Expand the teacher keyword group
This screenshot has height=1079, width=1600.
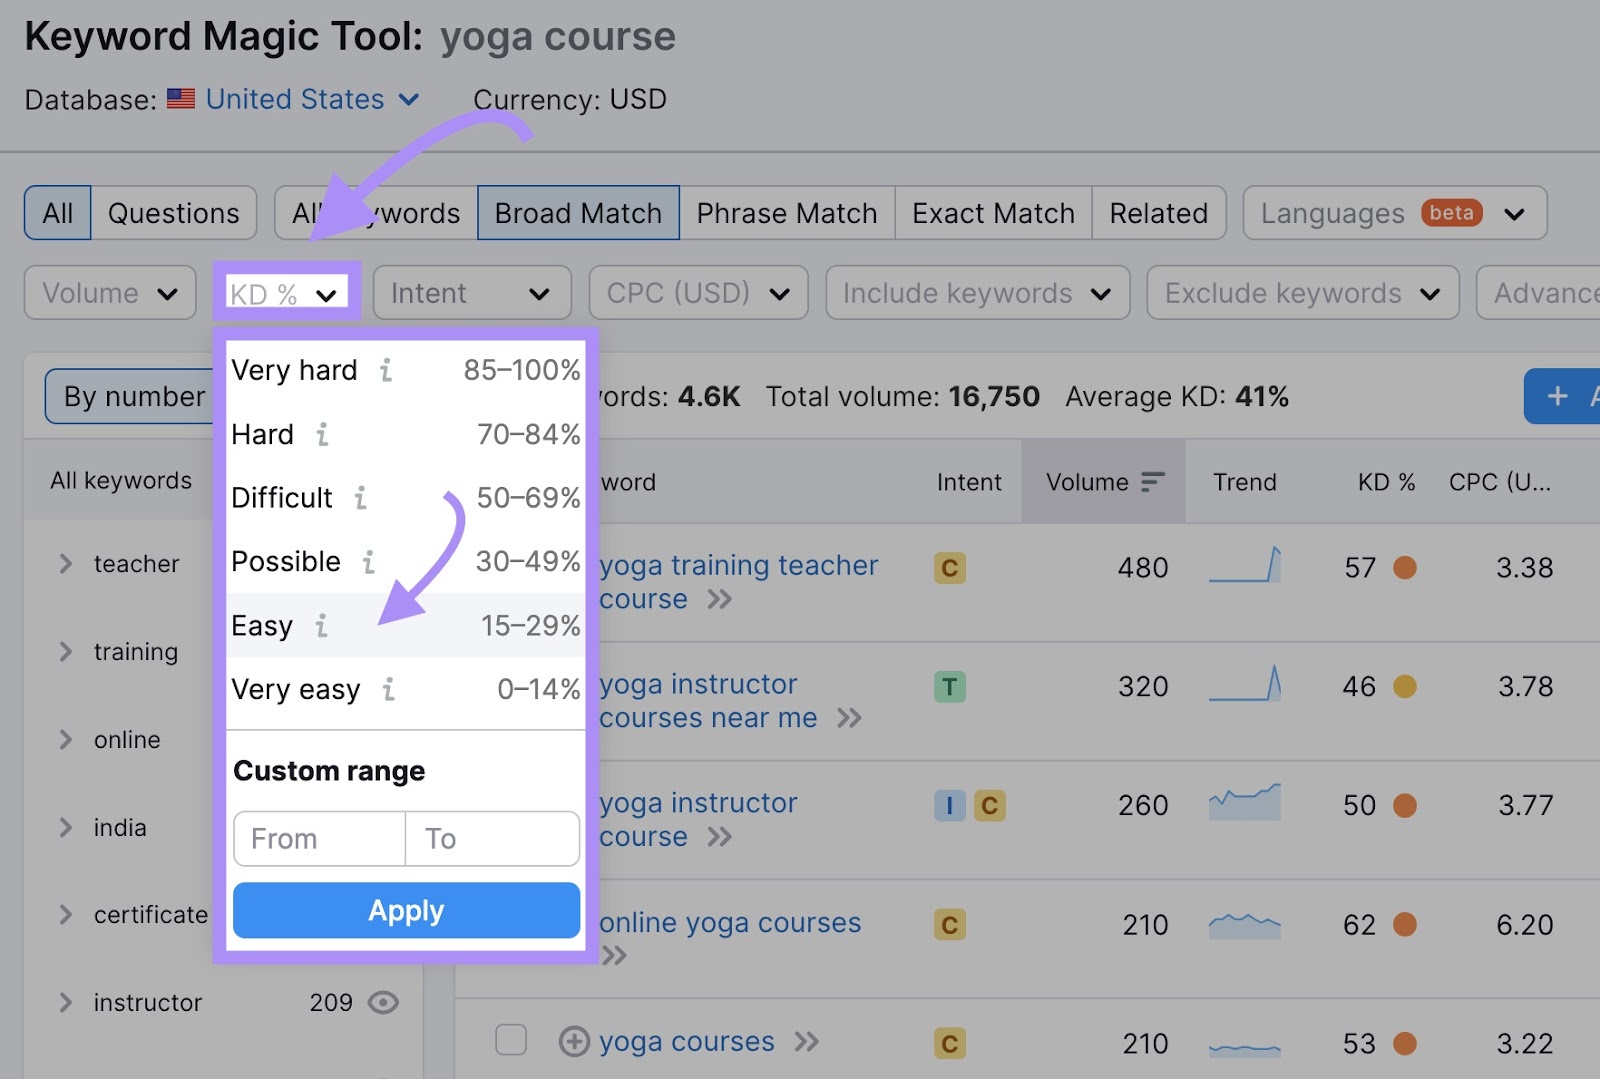64,563
